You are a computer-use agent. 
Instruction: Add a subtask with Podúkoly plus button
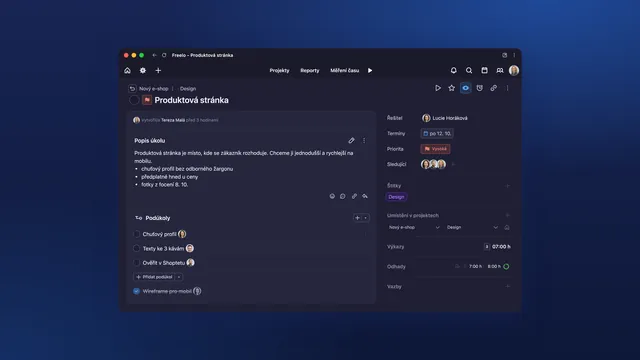click(x=358, y=218)
